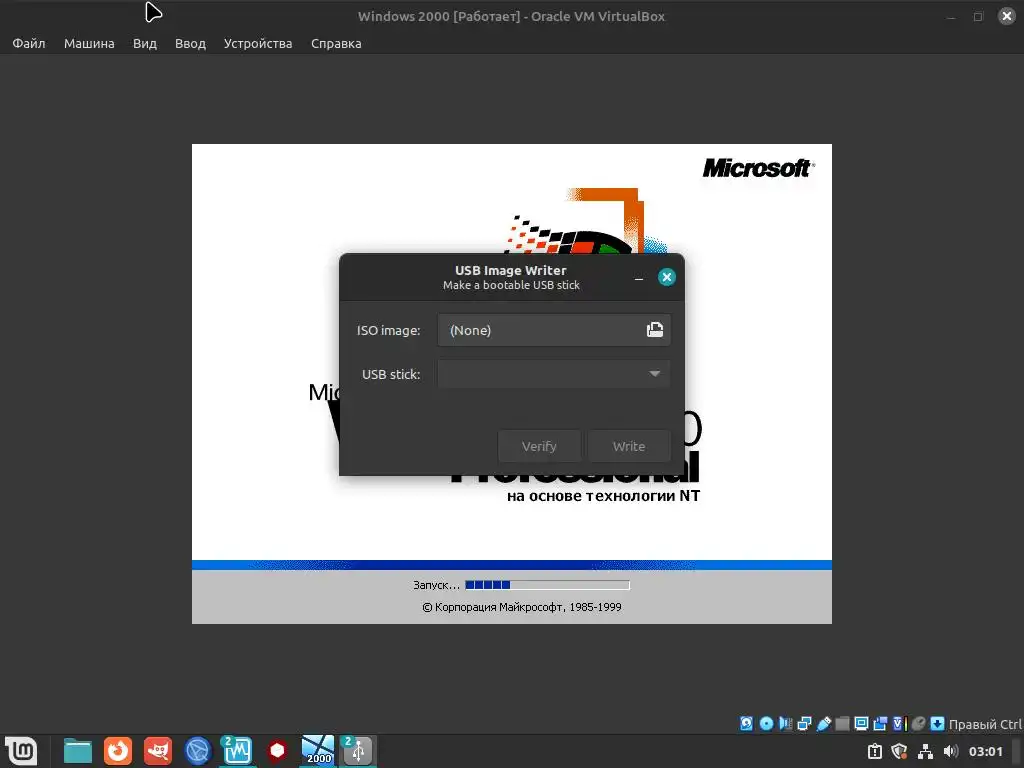Click the USB devices icon in VirtualBox status bar
1024x768 pixels.
[x=824, y=723]
